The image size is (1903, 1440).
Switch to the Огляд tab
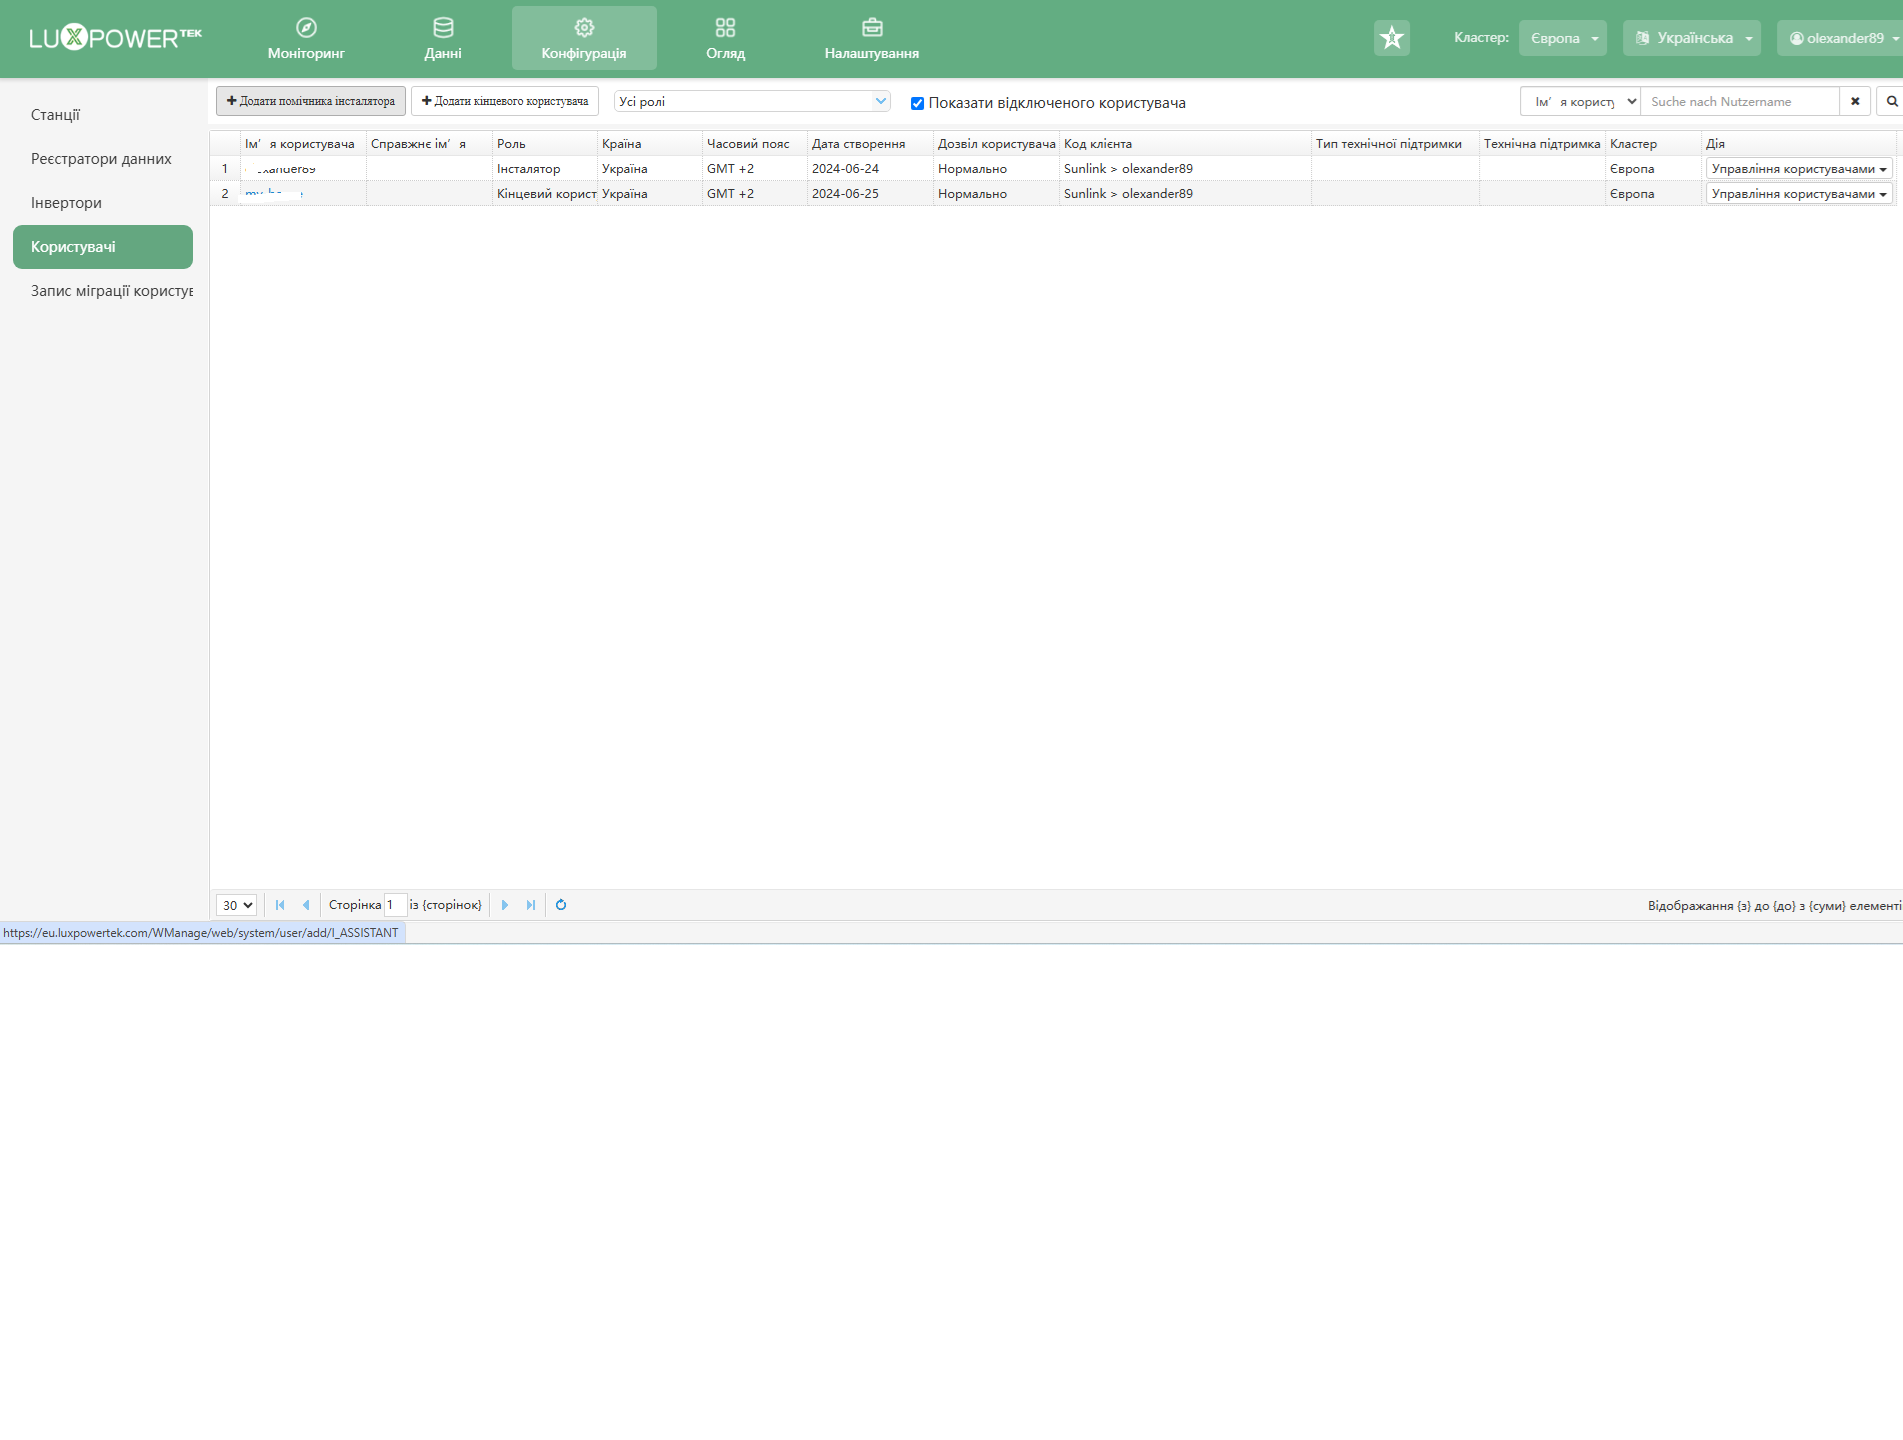725,38
